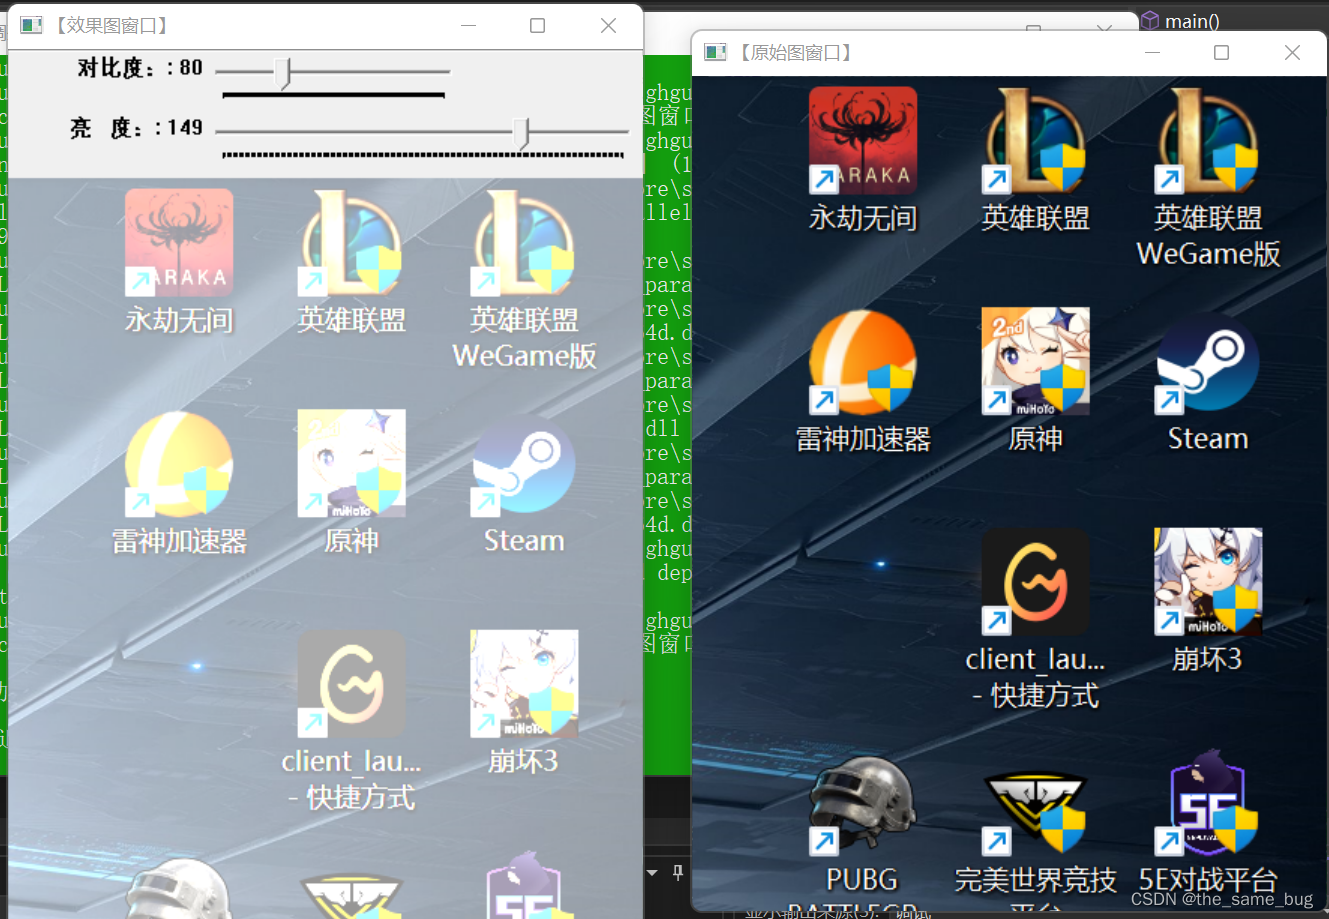The width and height of the screenshot is (1329, 919).
Task: Click 永劫无间 icon in original image window
Action: (863, 140)
